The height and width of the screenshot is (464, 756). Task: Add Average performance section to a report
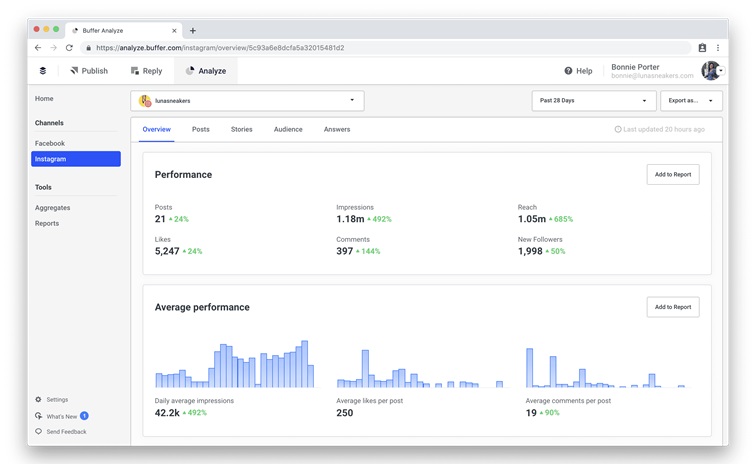click(x=673, y=307)
